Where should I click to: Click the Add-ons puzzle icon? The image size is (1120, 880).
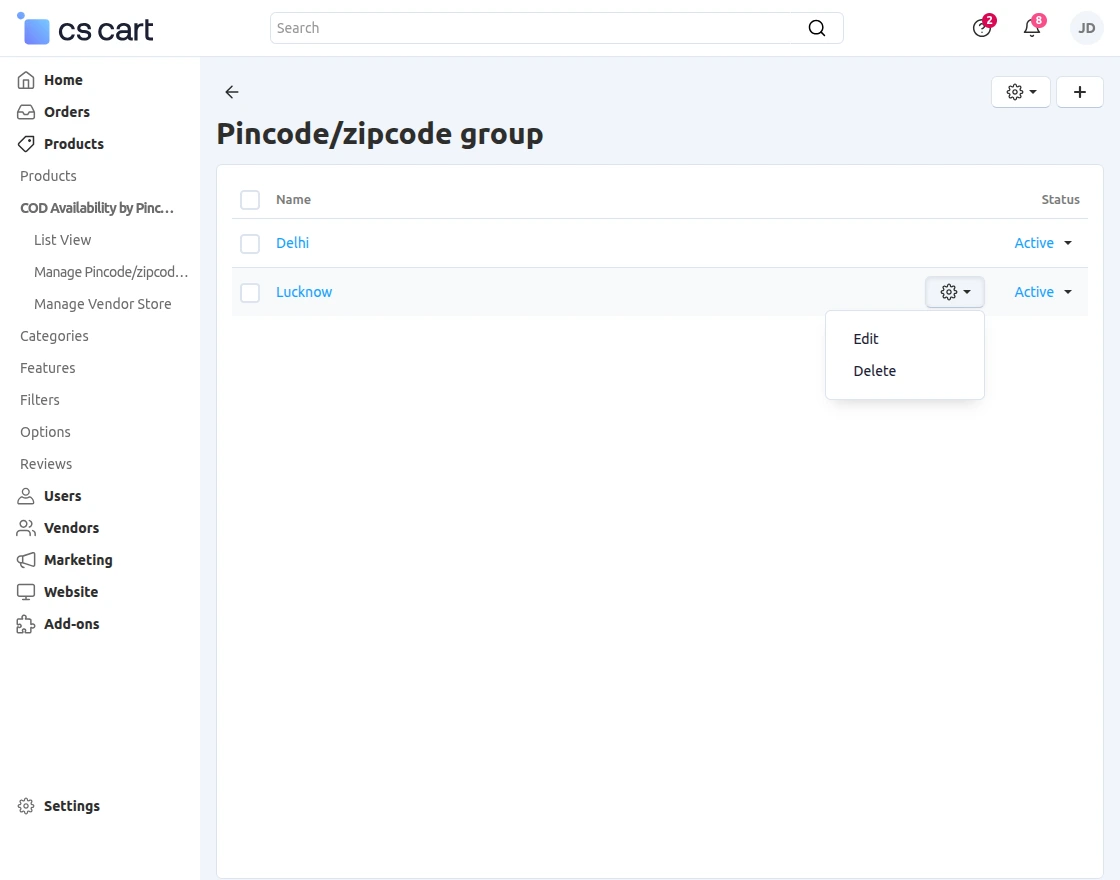(x=24, y=623)
